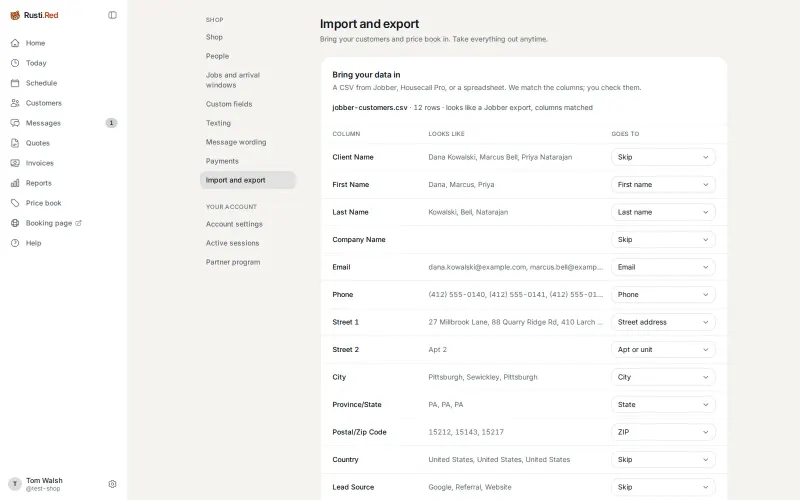
Task: Open settings via the gear icon near Tom Walsh
Action: tap(112, 484)
